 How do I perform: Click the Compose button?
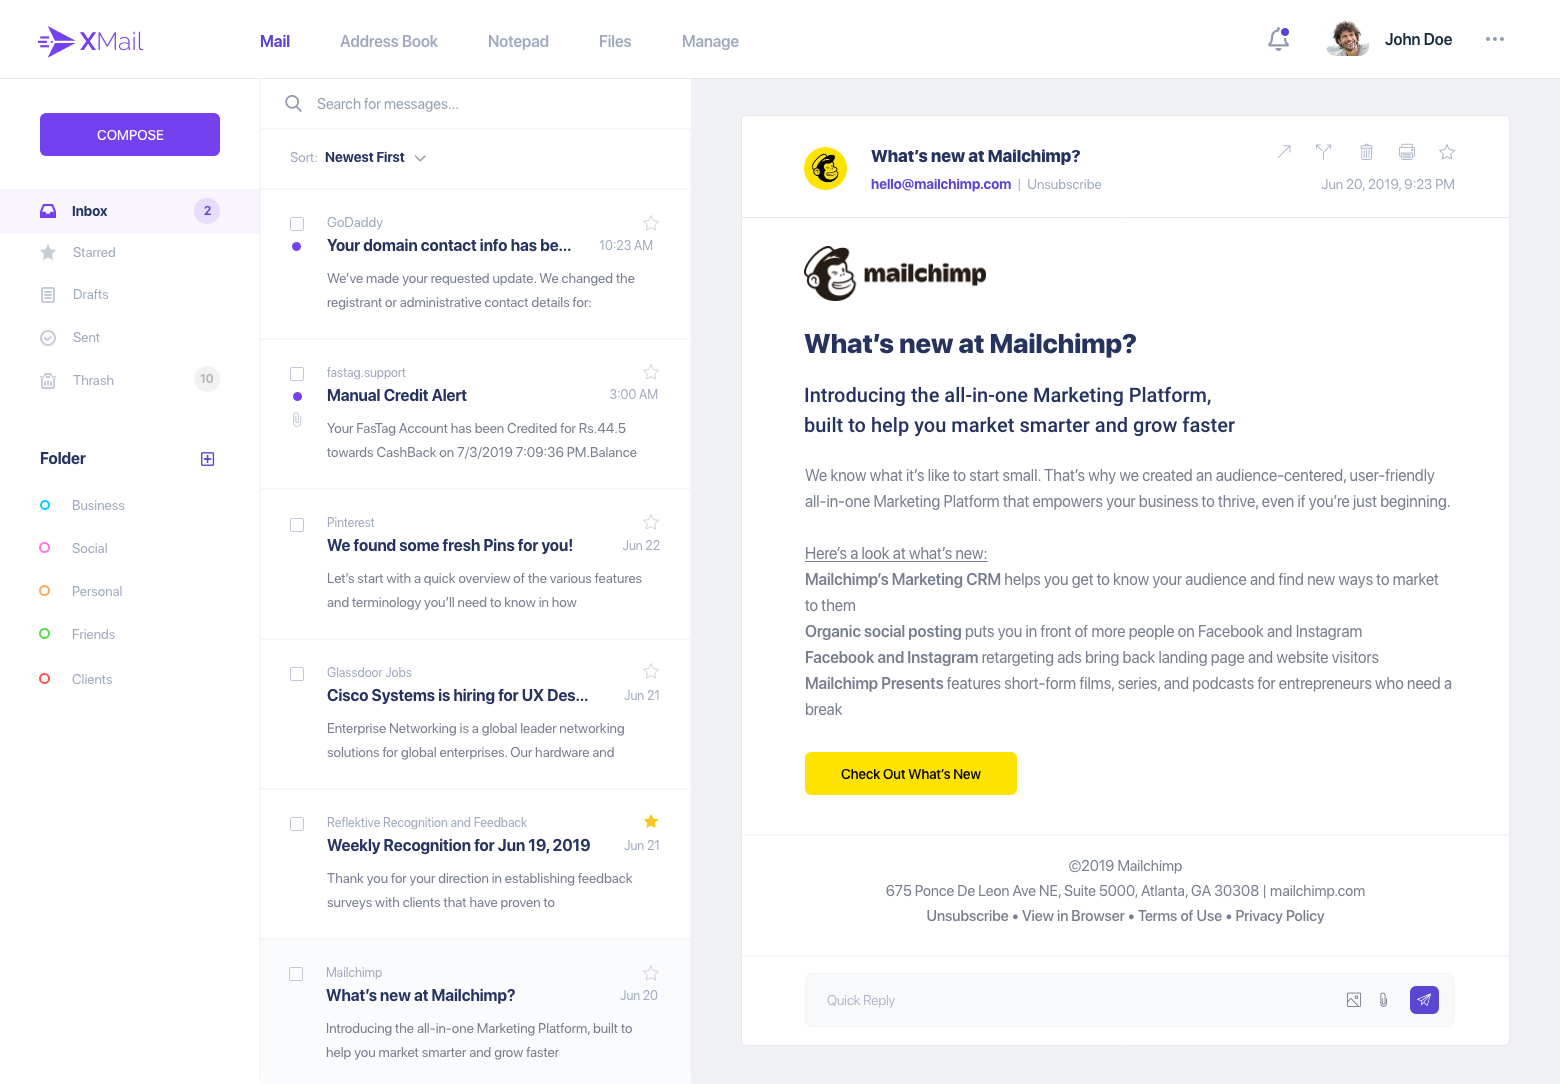click(x=130, y=135)
